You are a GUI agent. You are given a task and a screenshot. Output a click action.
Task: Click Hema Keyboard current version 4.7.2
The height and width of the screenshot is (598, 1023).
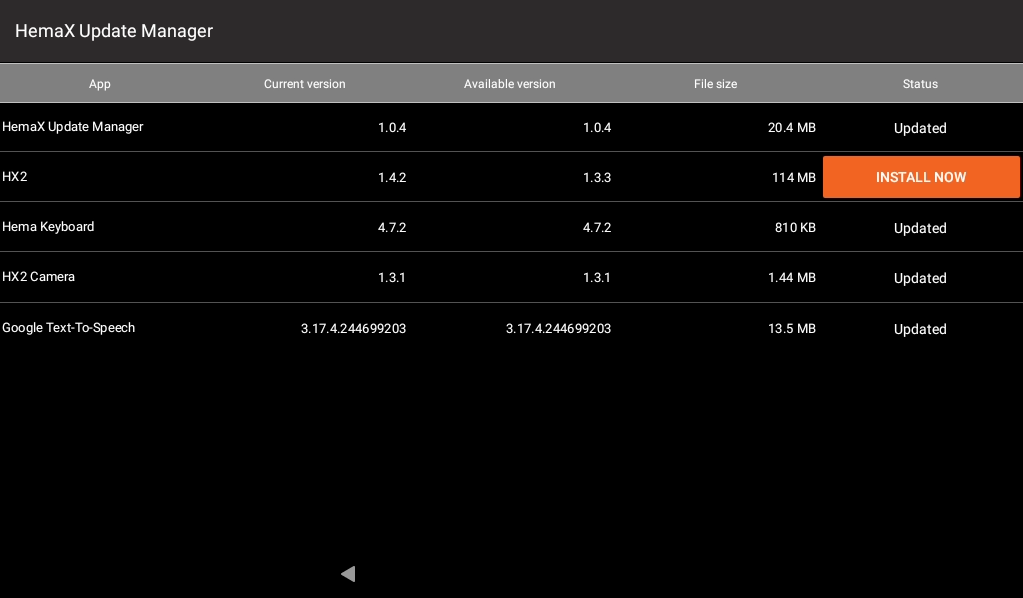[x=392, y=228]
